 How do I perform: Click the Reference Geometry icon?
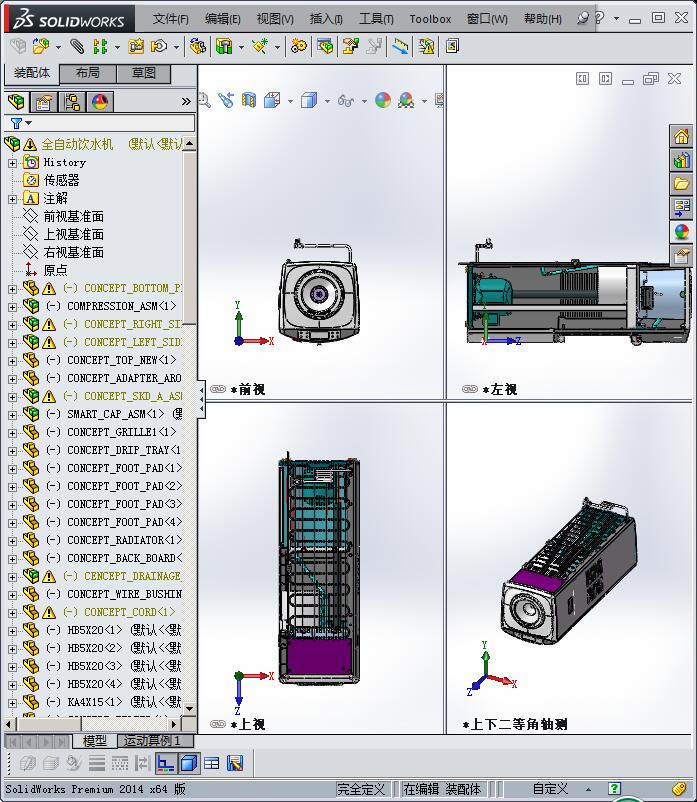[260, 47]
